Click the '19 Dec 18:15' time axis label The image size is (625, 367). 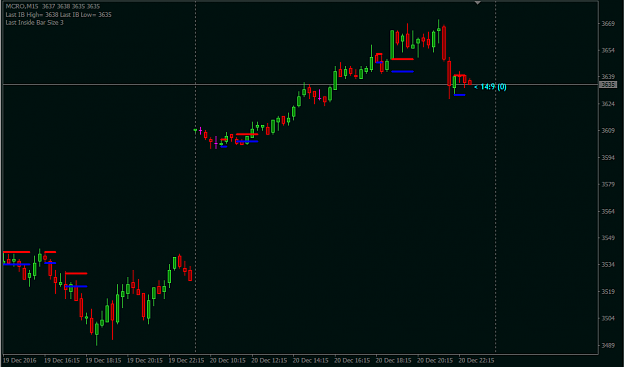point(104,361)
